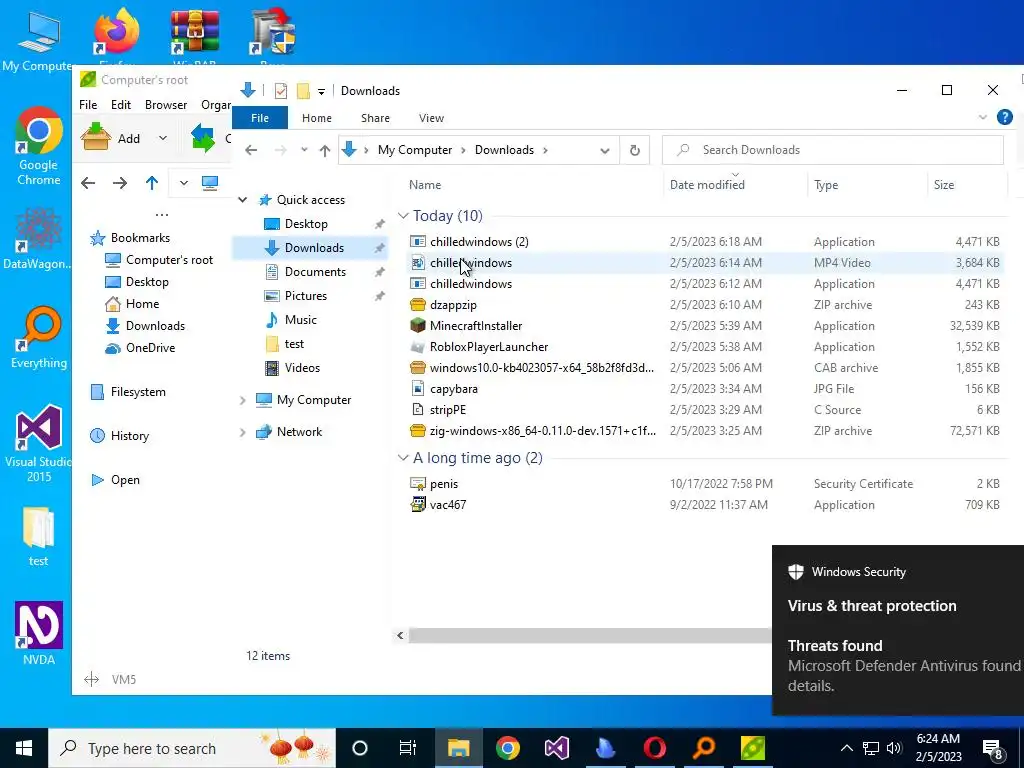Click Explorer up-one-level arrow
Screen dimensions: 1024x768
click(325, 150)
